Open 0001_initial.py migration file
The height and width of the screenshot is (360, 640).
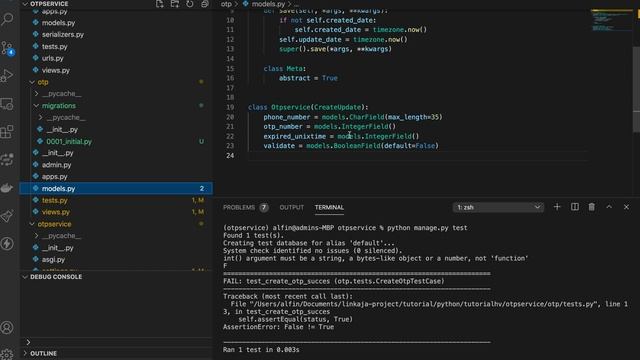(69, 142)
